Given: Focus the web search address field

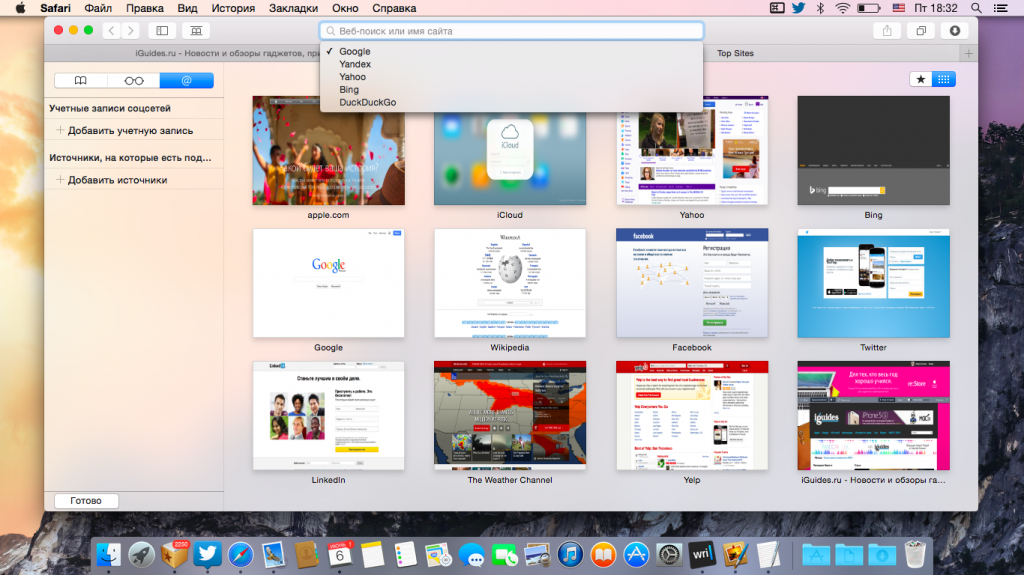Looking at the screenshot, I should (511, 31).
